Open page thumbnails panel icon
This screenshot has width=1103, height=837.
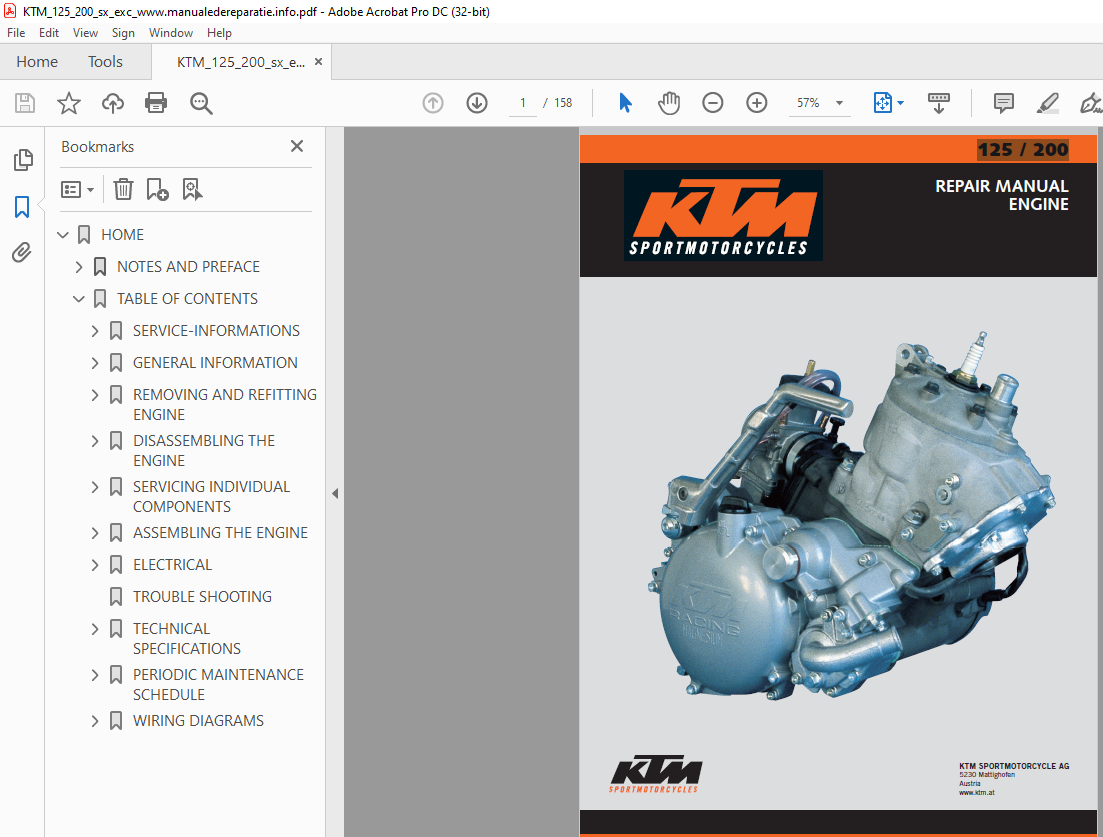point(23,160)
